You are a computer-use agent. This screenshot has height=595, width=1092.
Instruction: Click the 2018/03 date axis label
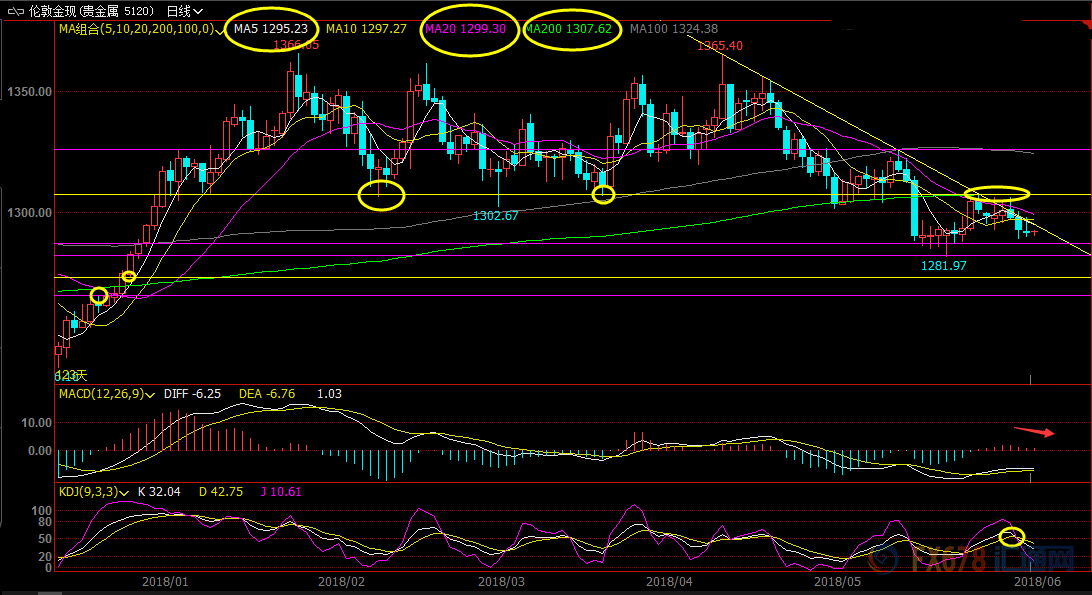[x=501, y=581]
